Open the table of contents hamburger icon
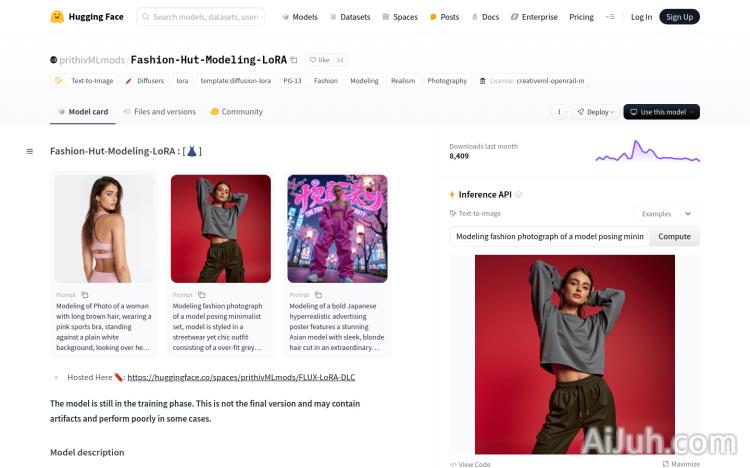Viewport: 750px width, 468px height. click(30, 151)
